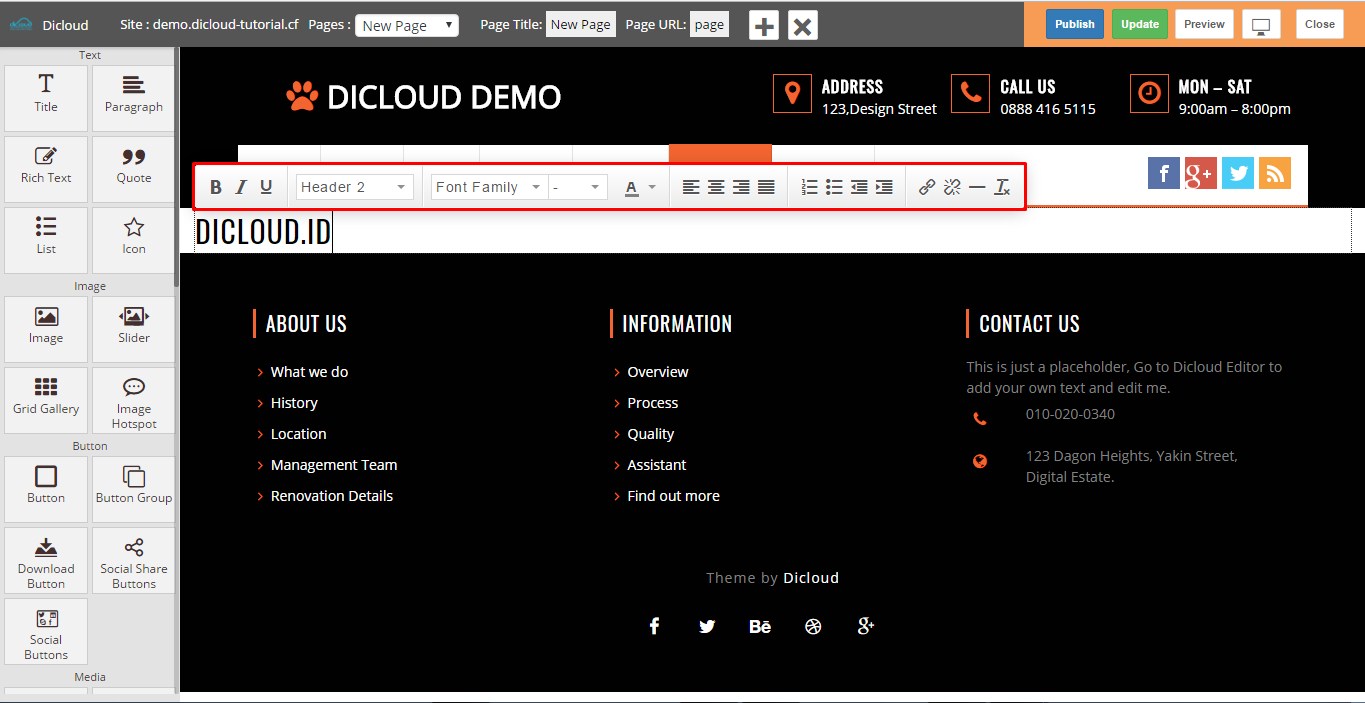
Task: Insert a bulleted list
Action: [x=834, y=187]
